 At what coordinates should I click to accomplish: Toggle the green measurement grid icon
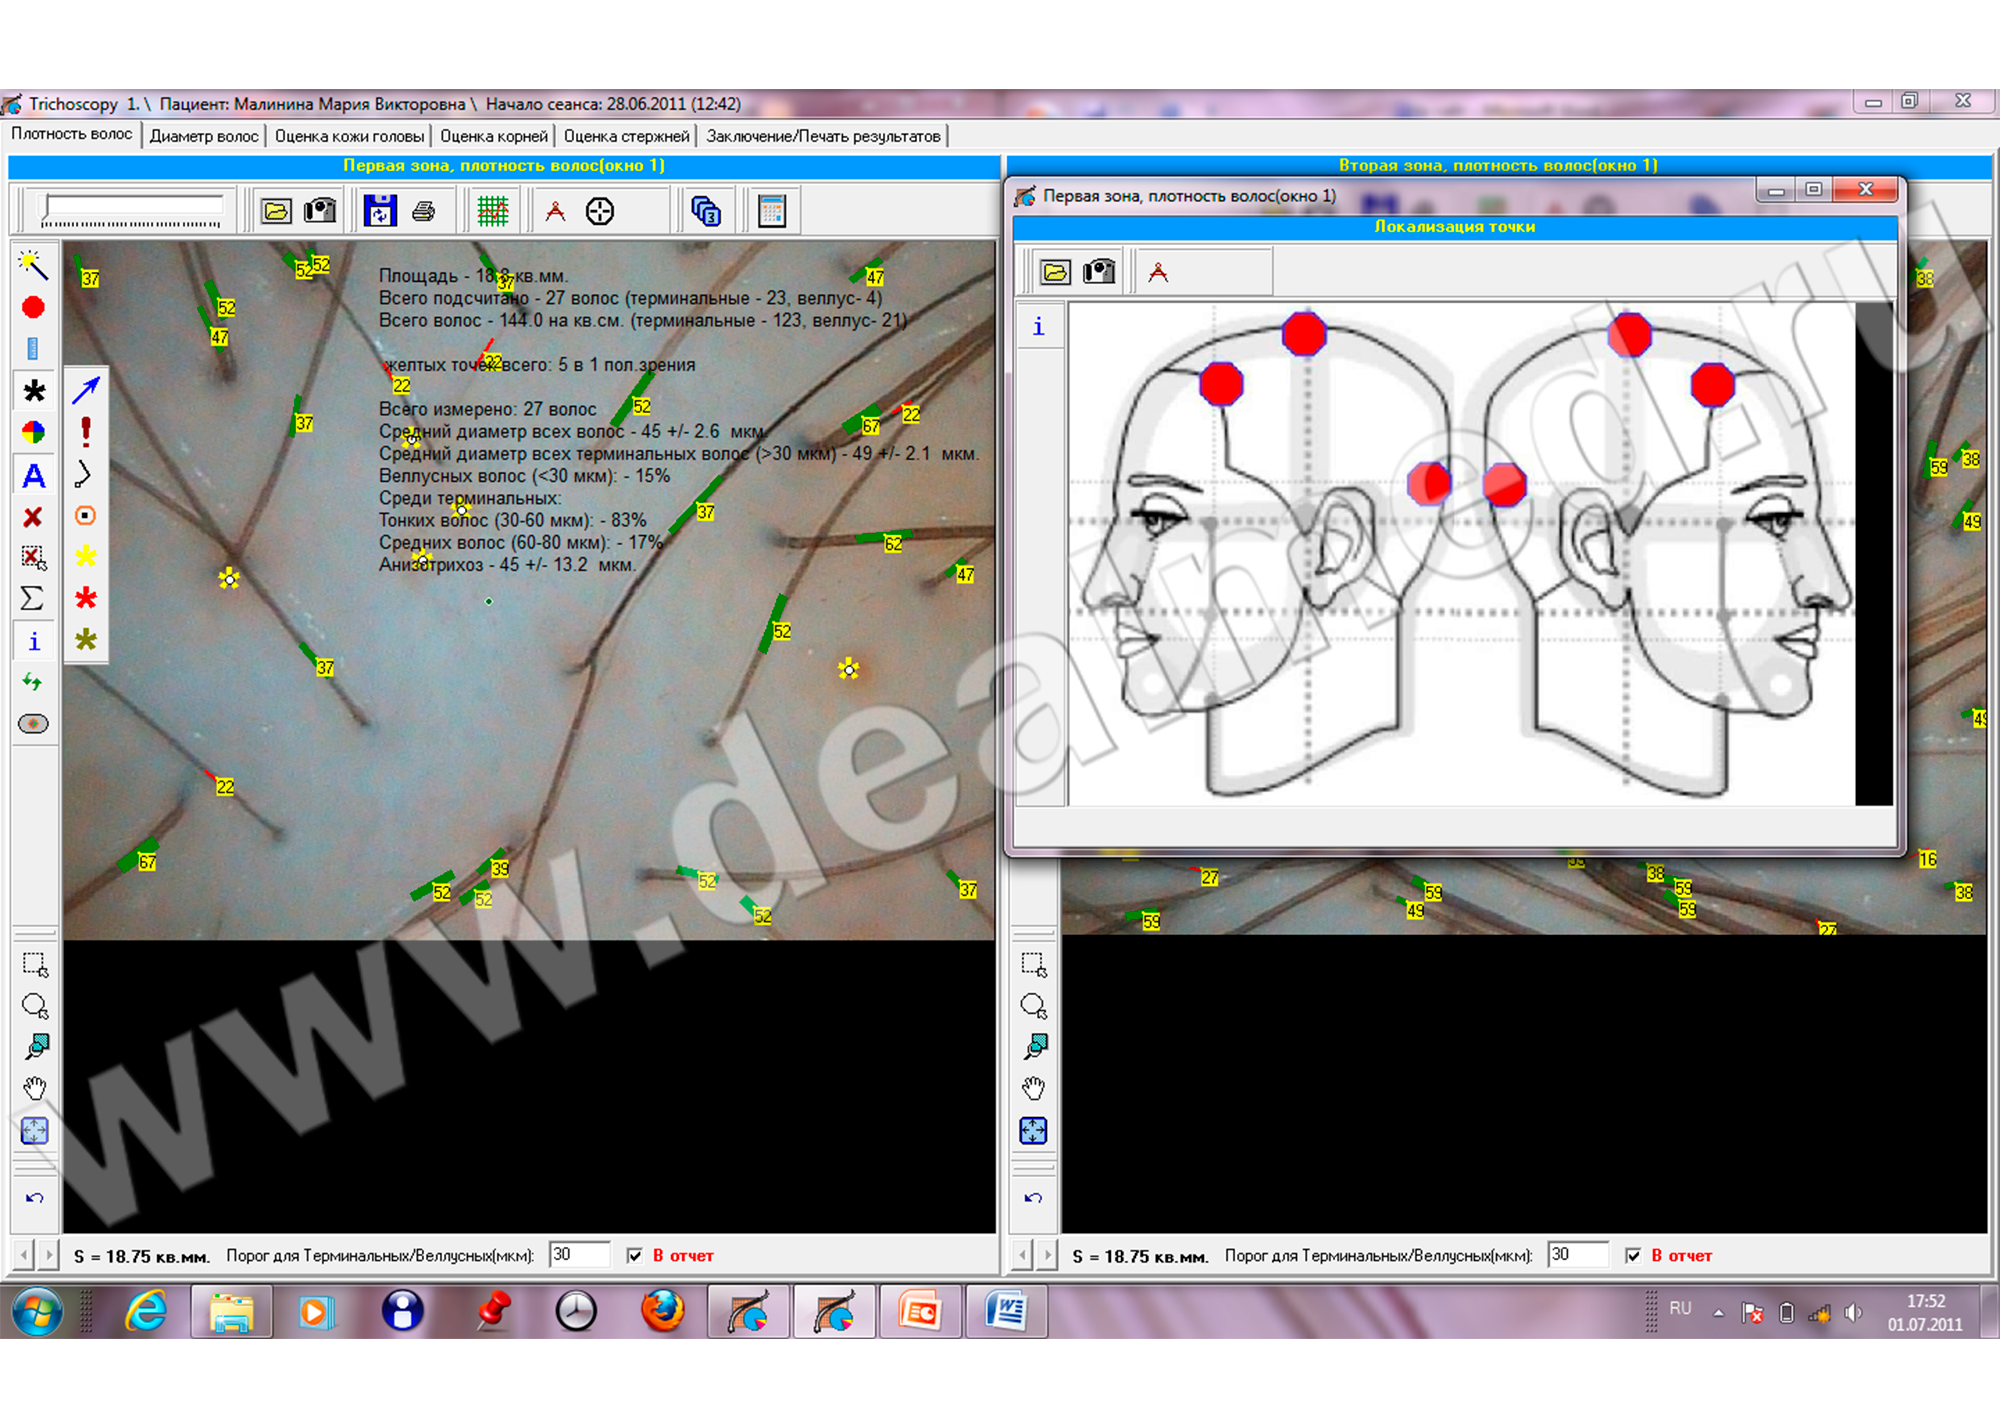coord(493,211)
